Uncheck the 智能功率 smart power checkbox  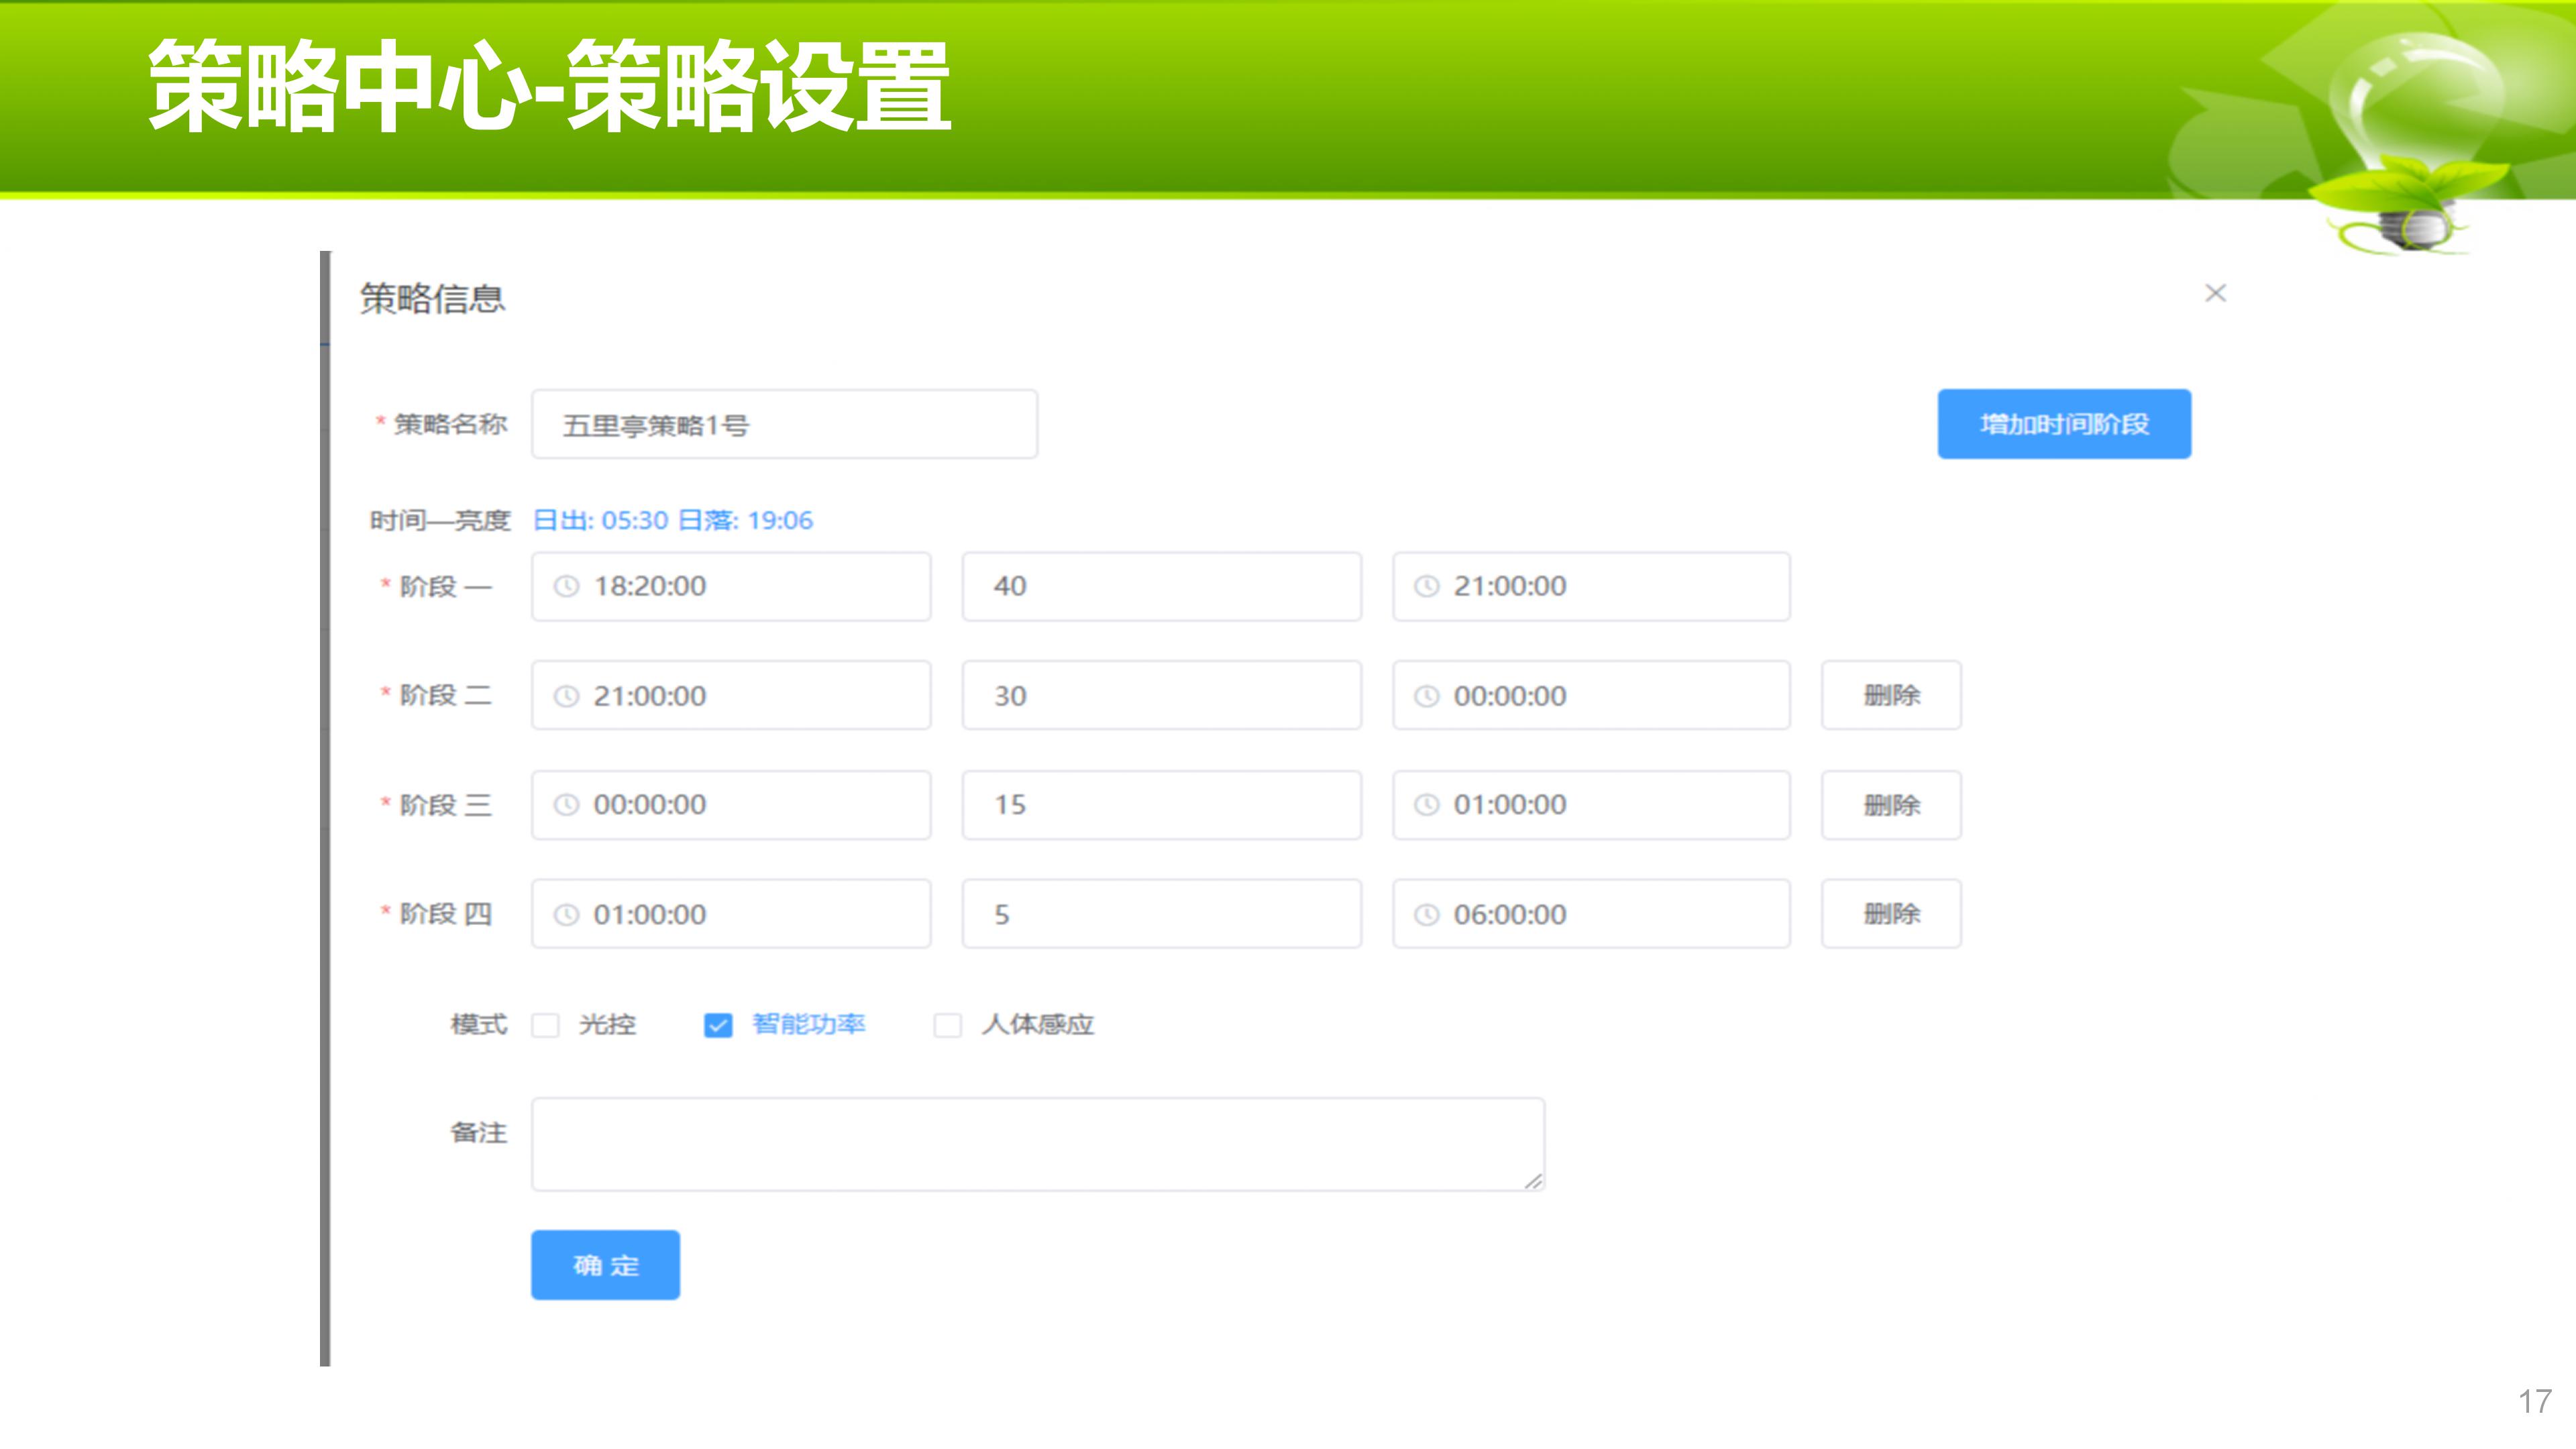click(718, 1025)
